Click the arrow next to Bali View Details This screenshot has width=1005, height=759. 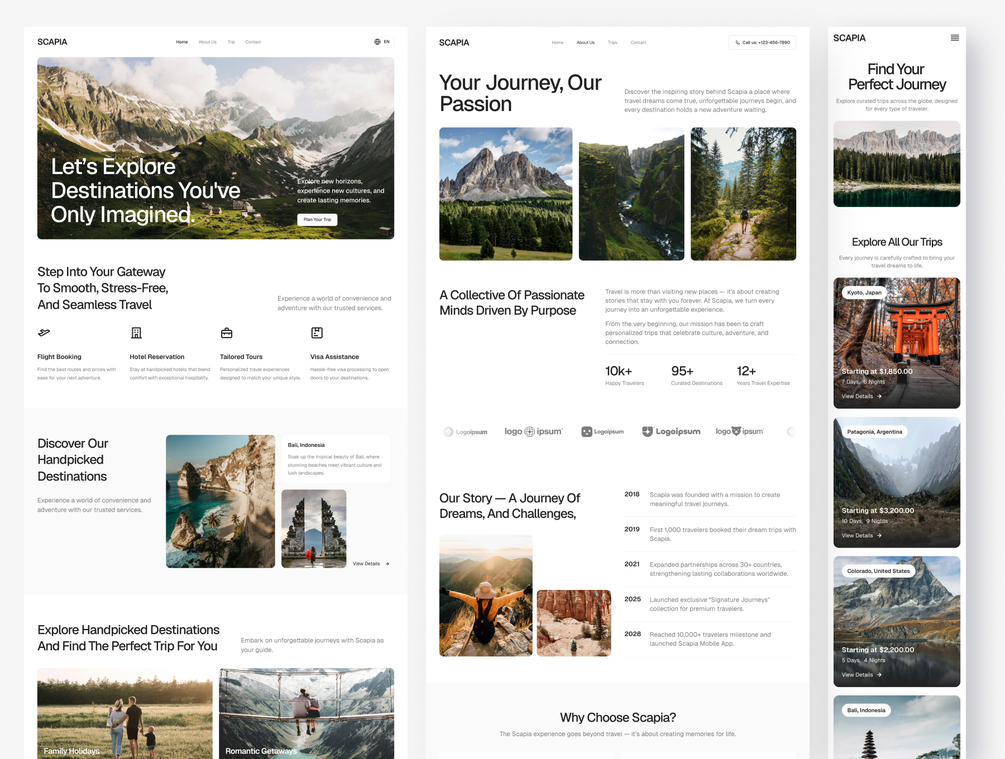pos(387,563)
